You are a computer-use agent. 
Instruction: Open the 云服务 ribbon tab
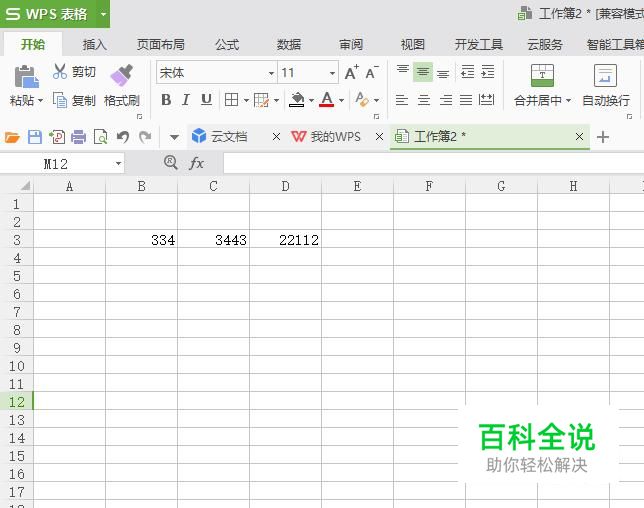pos(545,44)
